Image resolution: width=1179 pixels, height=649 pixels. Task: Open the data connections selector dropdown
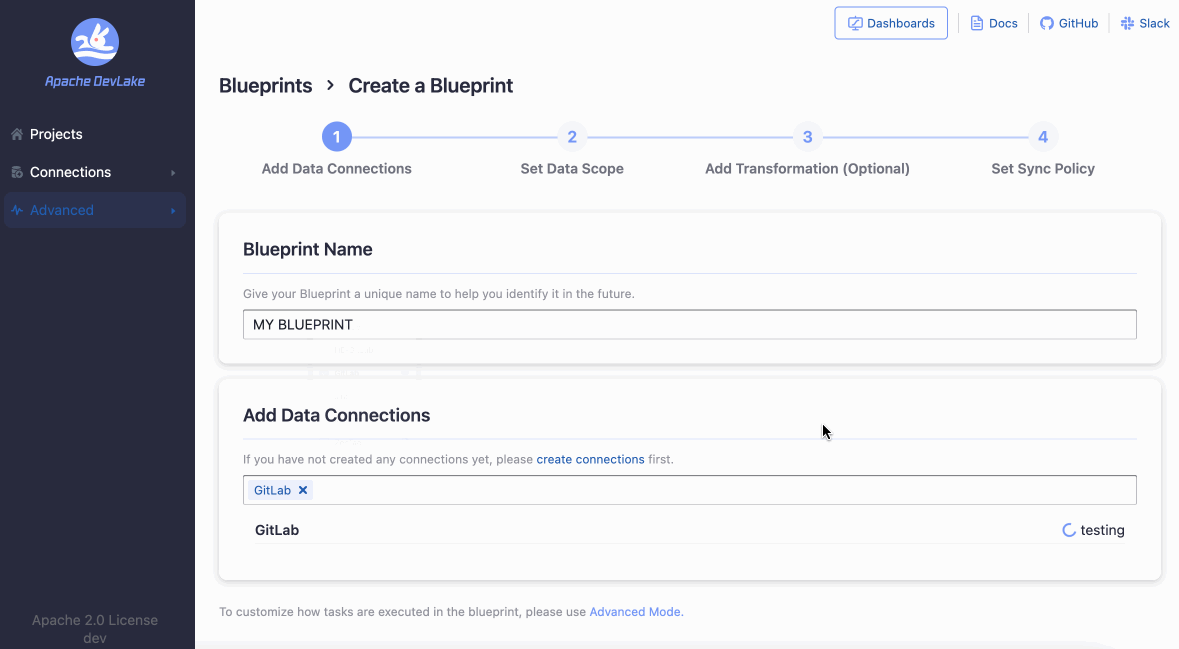coord(690,490)
